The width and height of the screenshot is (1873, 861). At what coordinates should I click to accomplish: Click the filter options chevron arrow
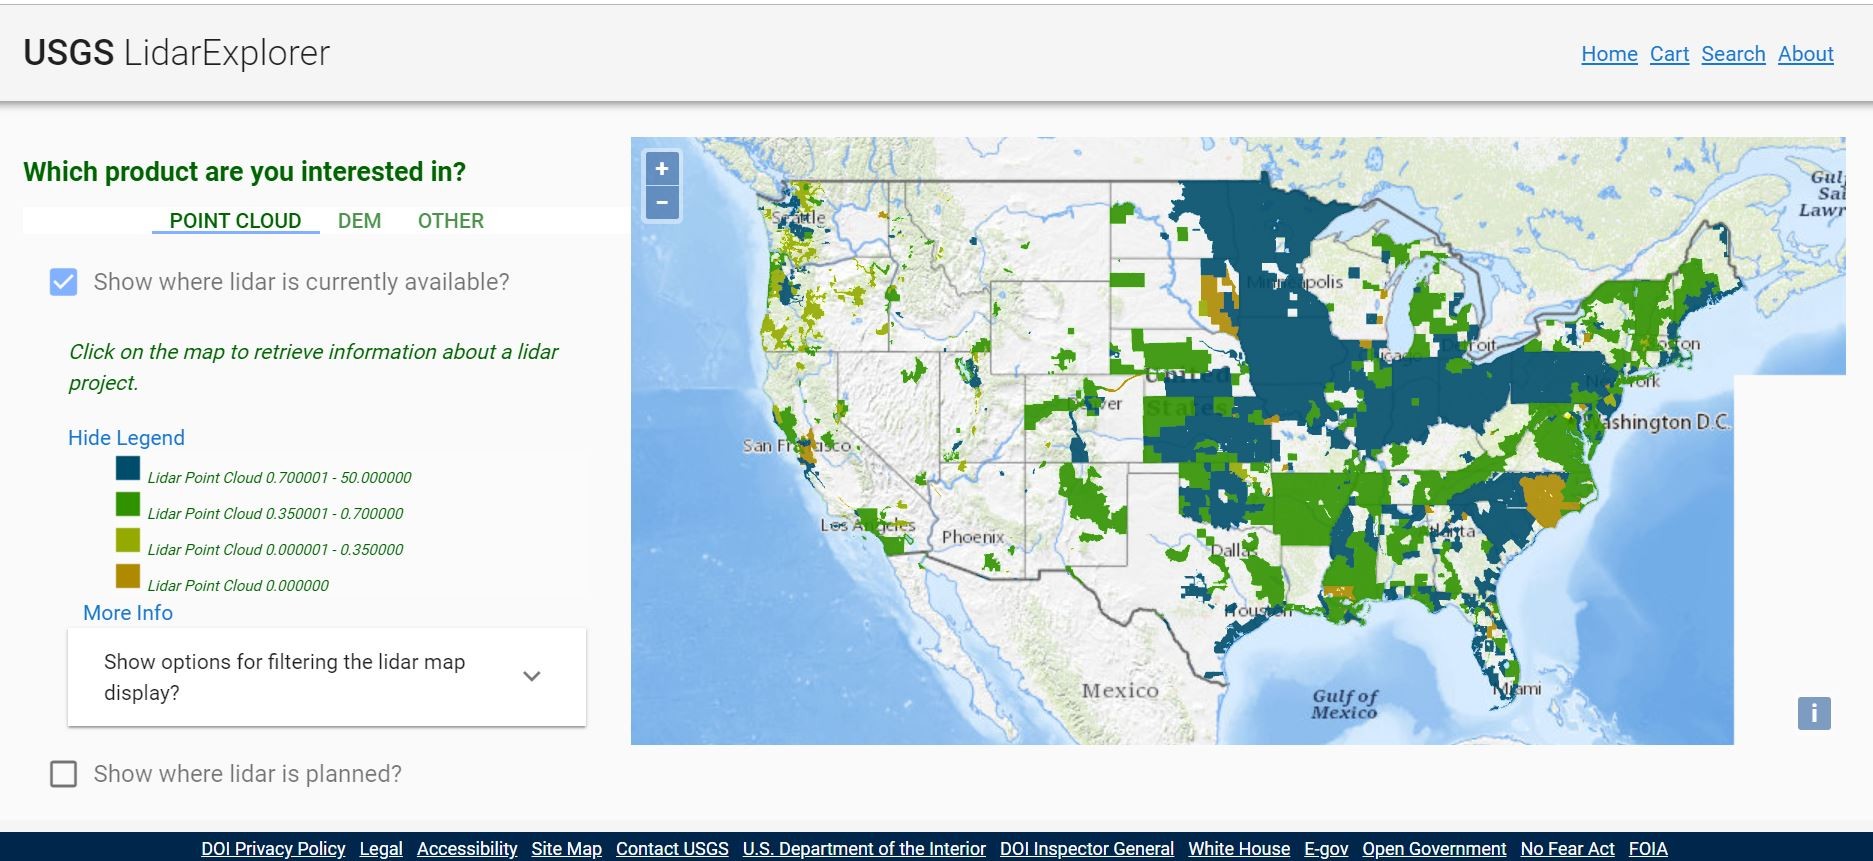(x=532, y=677)
